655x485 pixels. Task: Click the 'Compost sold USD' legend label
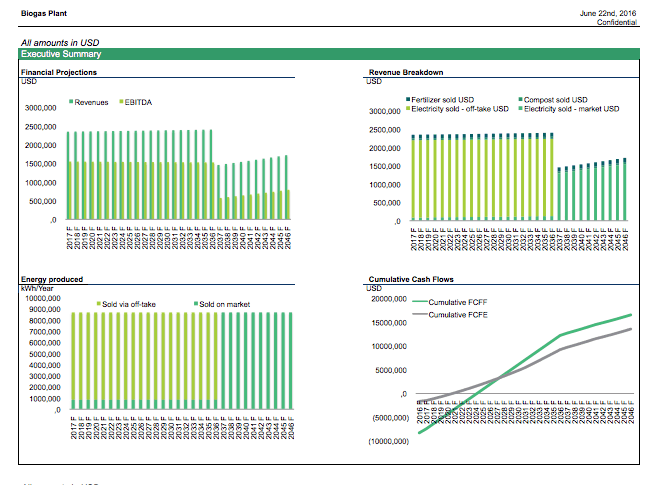[556, 100]
